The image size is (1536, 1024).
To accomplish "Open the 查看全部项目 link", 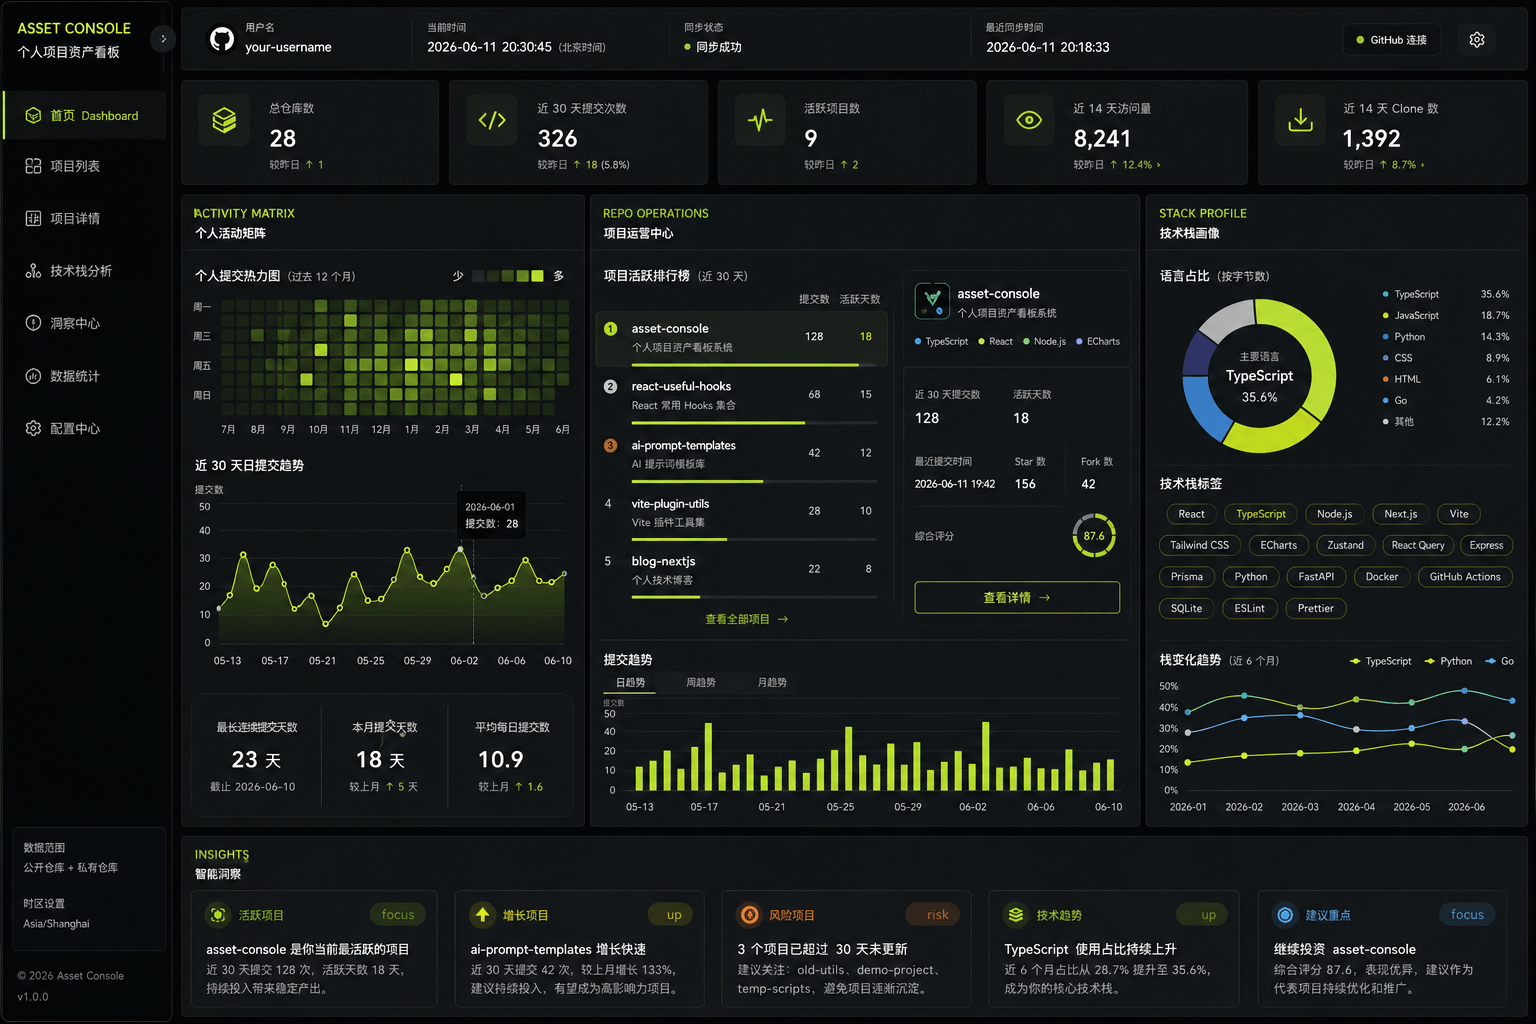I will pos(747,619).
